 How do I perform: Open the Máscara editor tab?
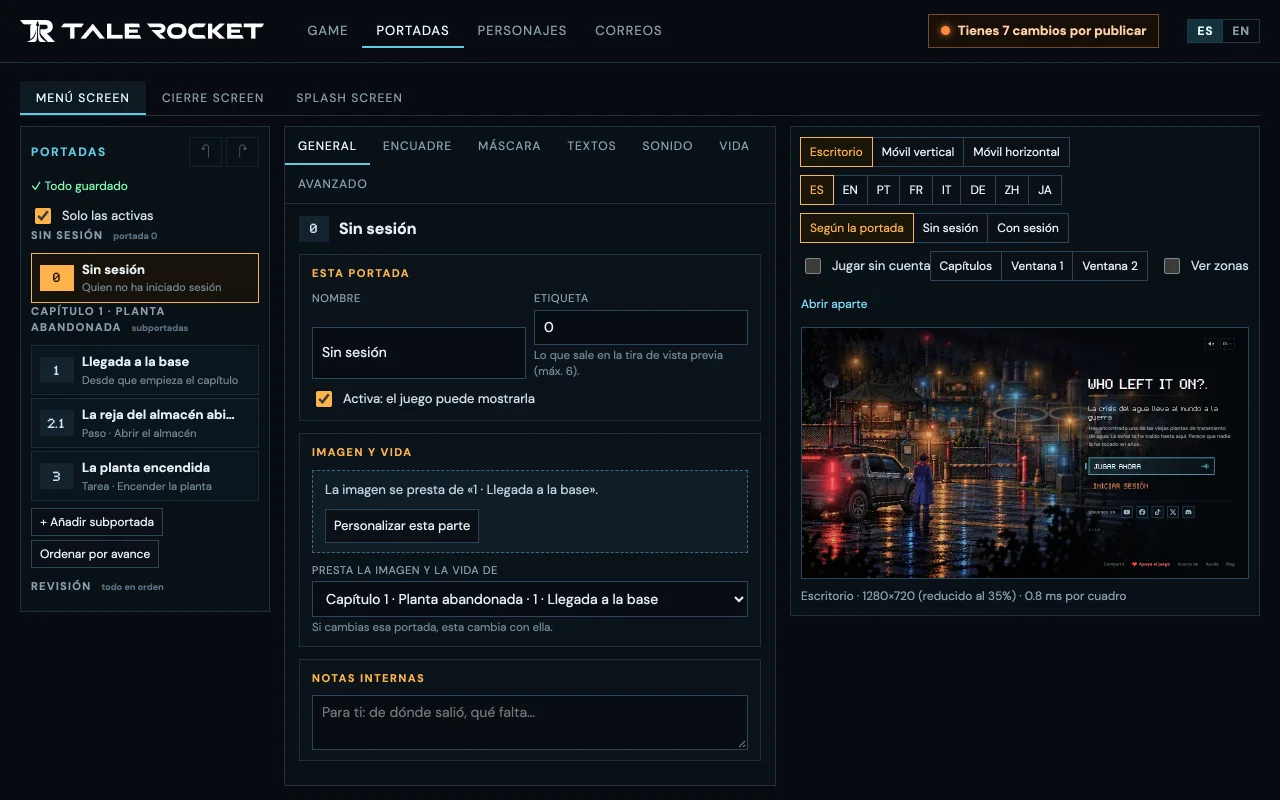[509, 146]
